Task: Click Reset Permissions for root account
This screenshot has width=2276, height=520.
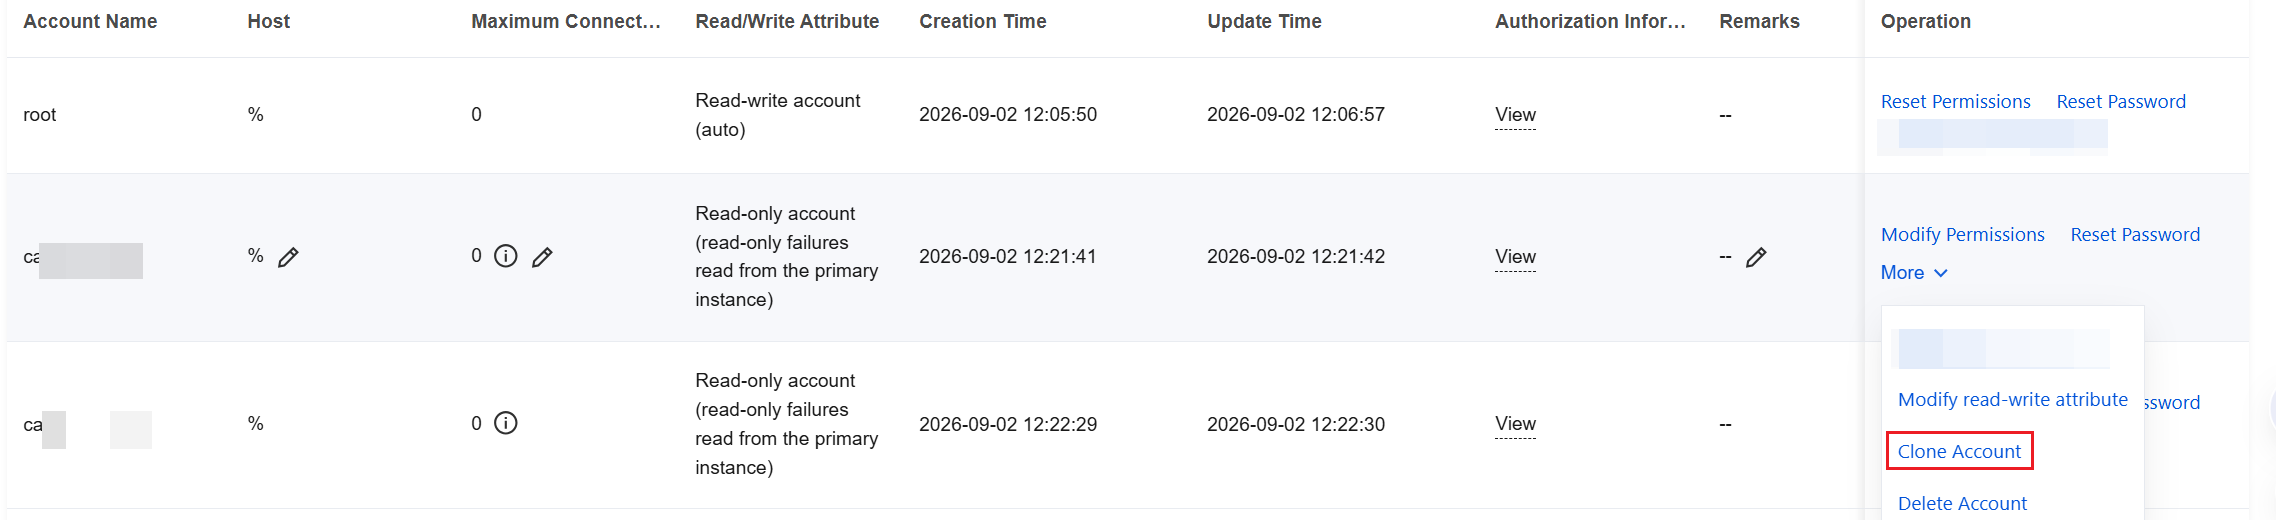Action: tap(1955, 101)
